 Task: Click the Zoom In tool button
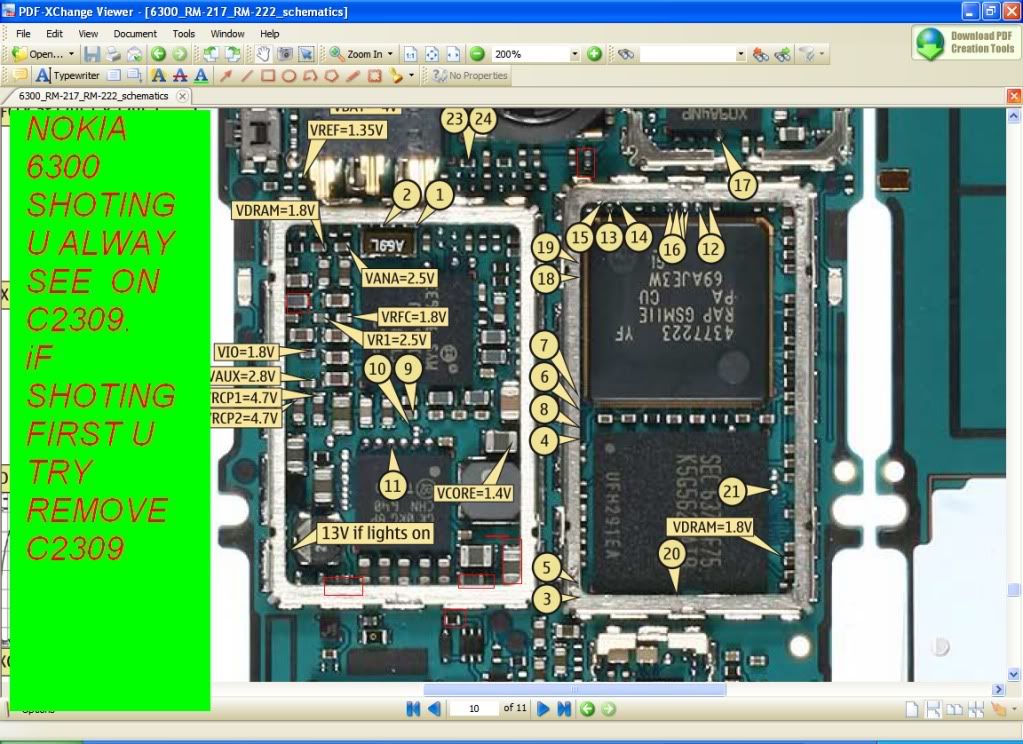356,54
